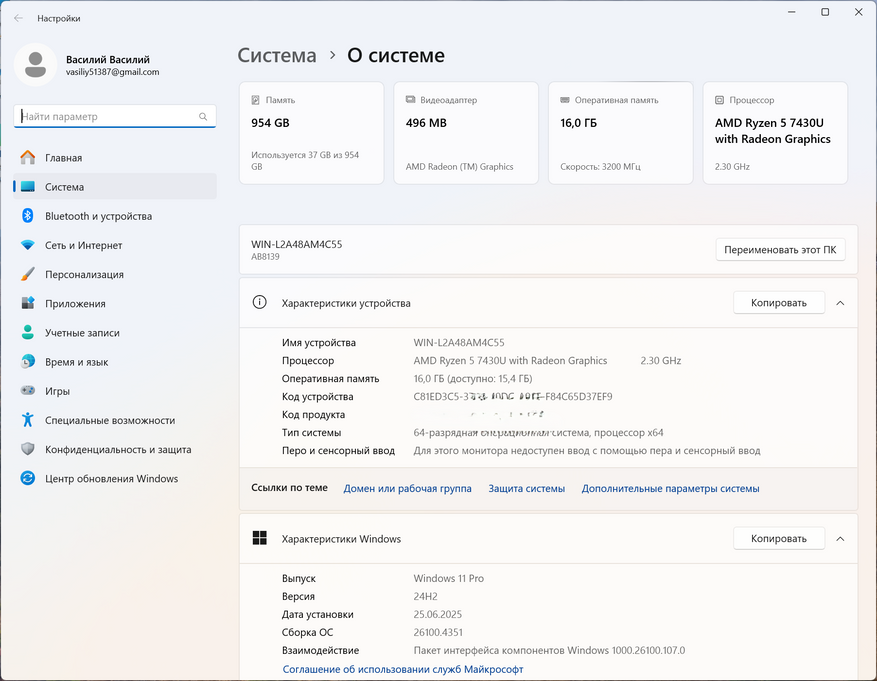Viewport: 877px width, 681px height.
Task: Open Bluetooth и устройства section
Action: click(x=98, y=216)
